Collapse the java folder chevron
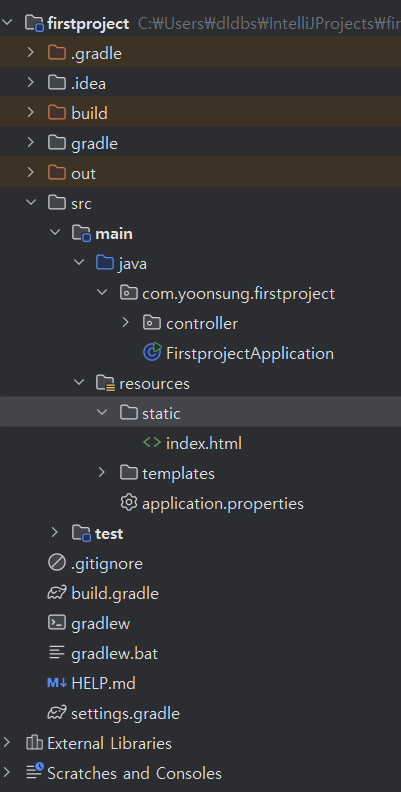401x792 pixels. [x=78, y=263]
